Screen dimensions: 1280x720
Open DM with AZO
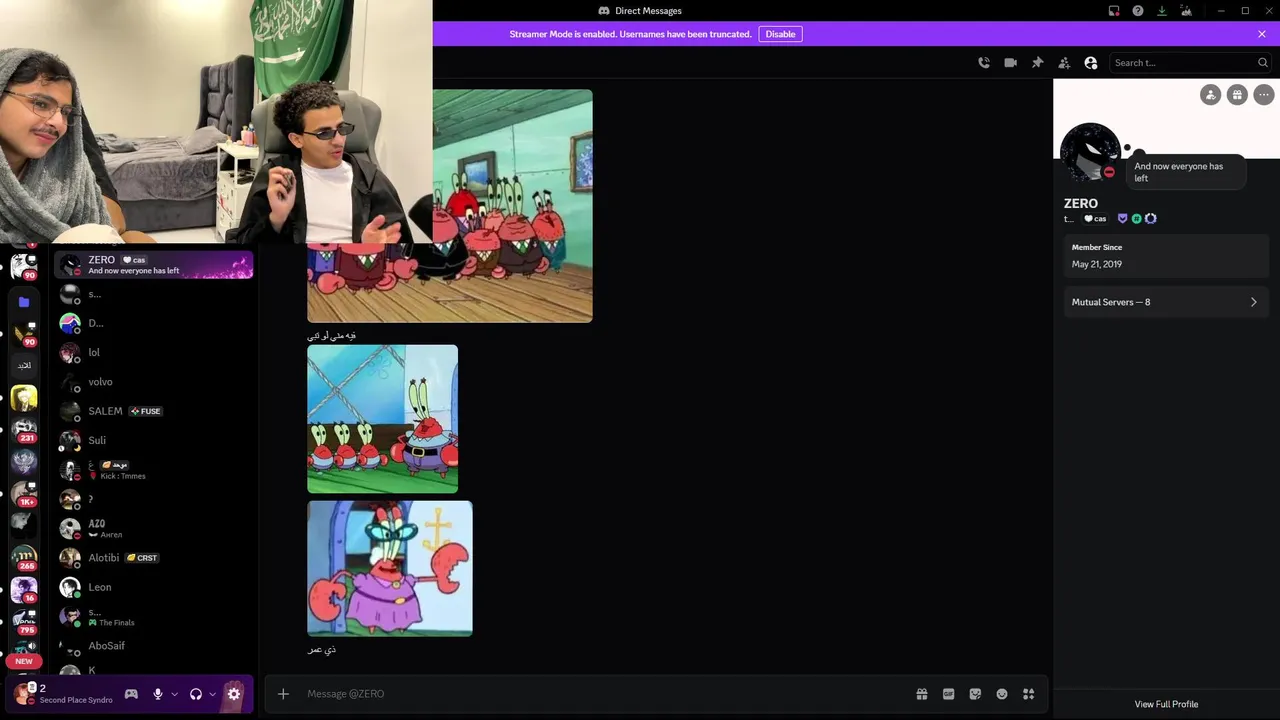coord(153,528)
